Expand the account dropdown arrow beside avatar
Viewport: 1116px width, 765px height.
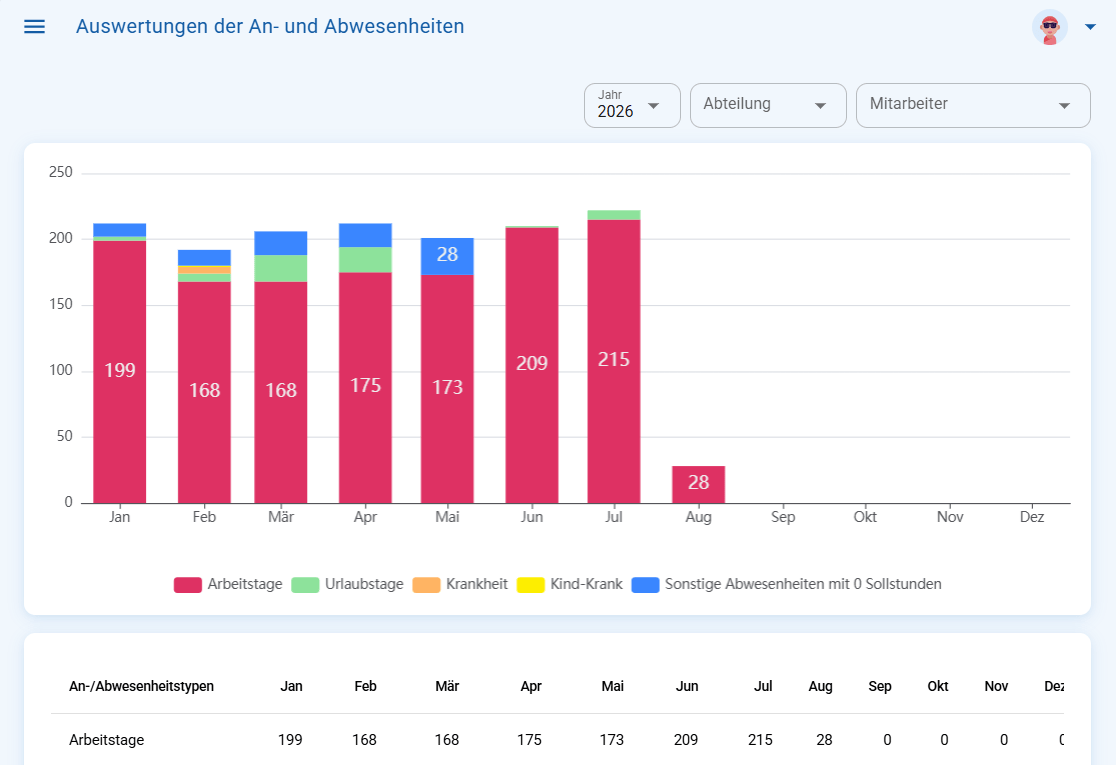pos(1090,27)
